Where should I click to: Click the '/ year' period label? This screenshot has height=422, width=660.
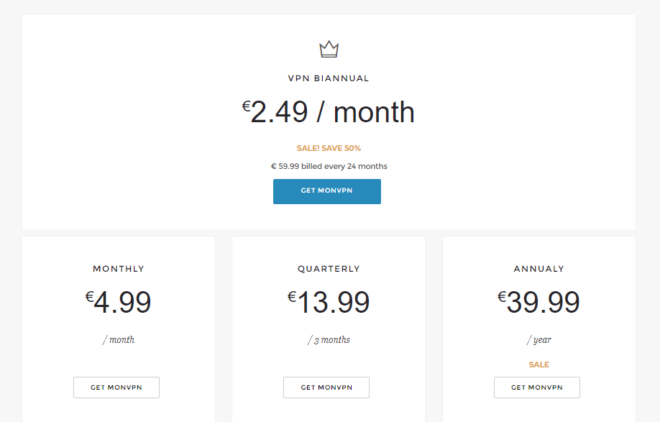tap(539, 340)
